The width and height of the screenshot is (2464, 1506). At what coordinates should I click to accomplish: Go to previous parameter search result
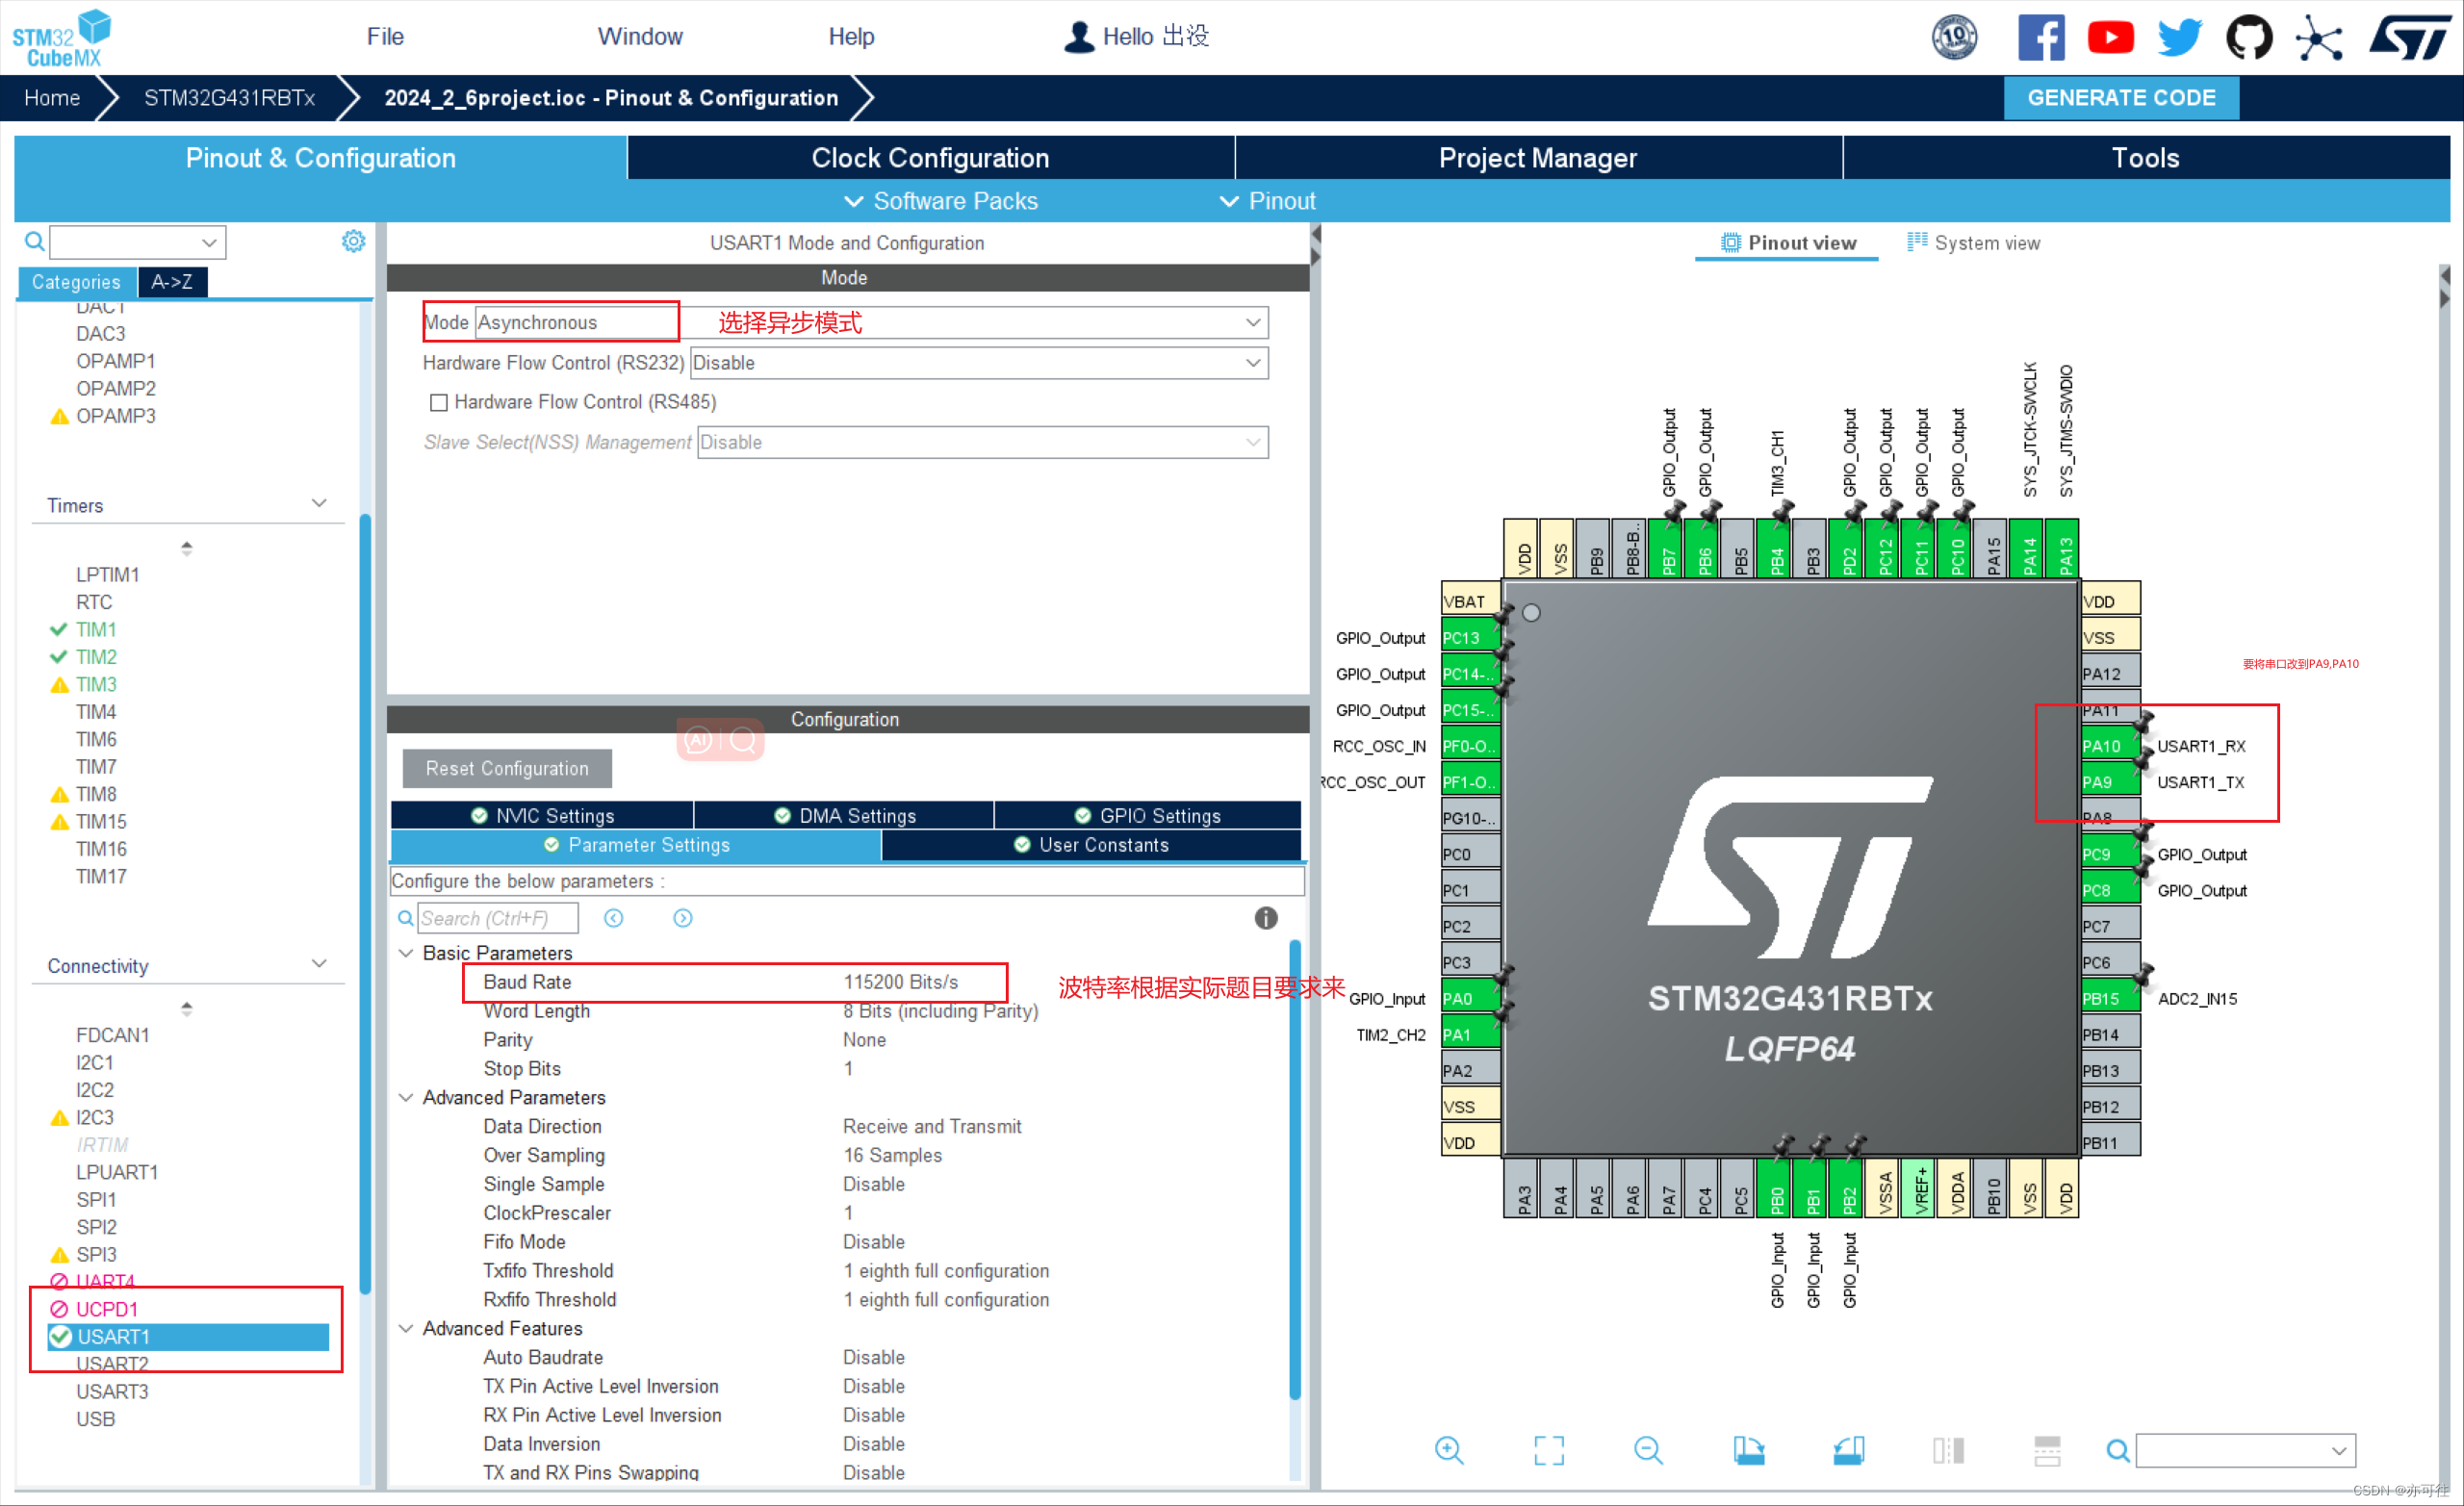click(614, 918)
